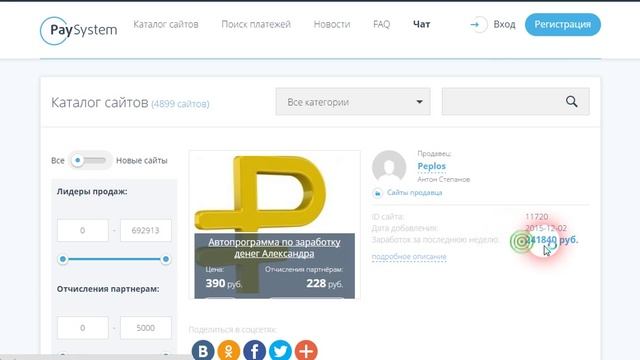Viewport: 640px width, 360px height.
Task: Go to Новости page
Action: point(332,24)
